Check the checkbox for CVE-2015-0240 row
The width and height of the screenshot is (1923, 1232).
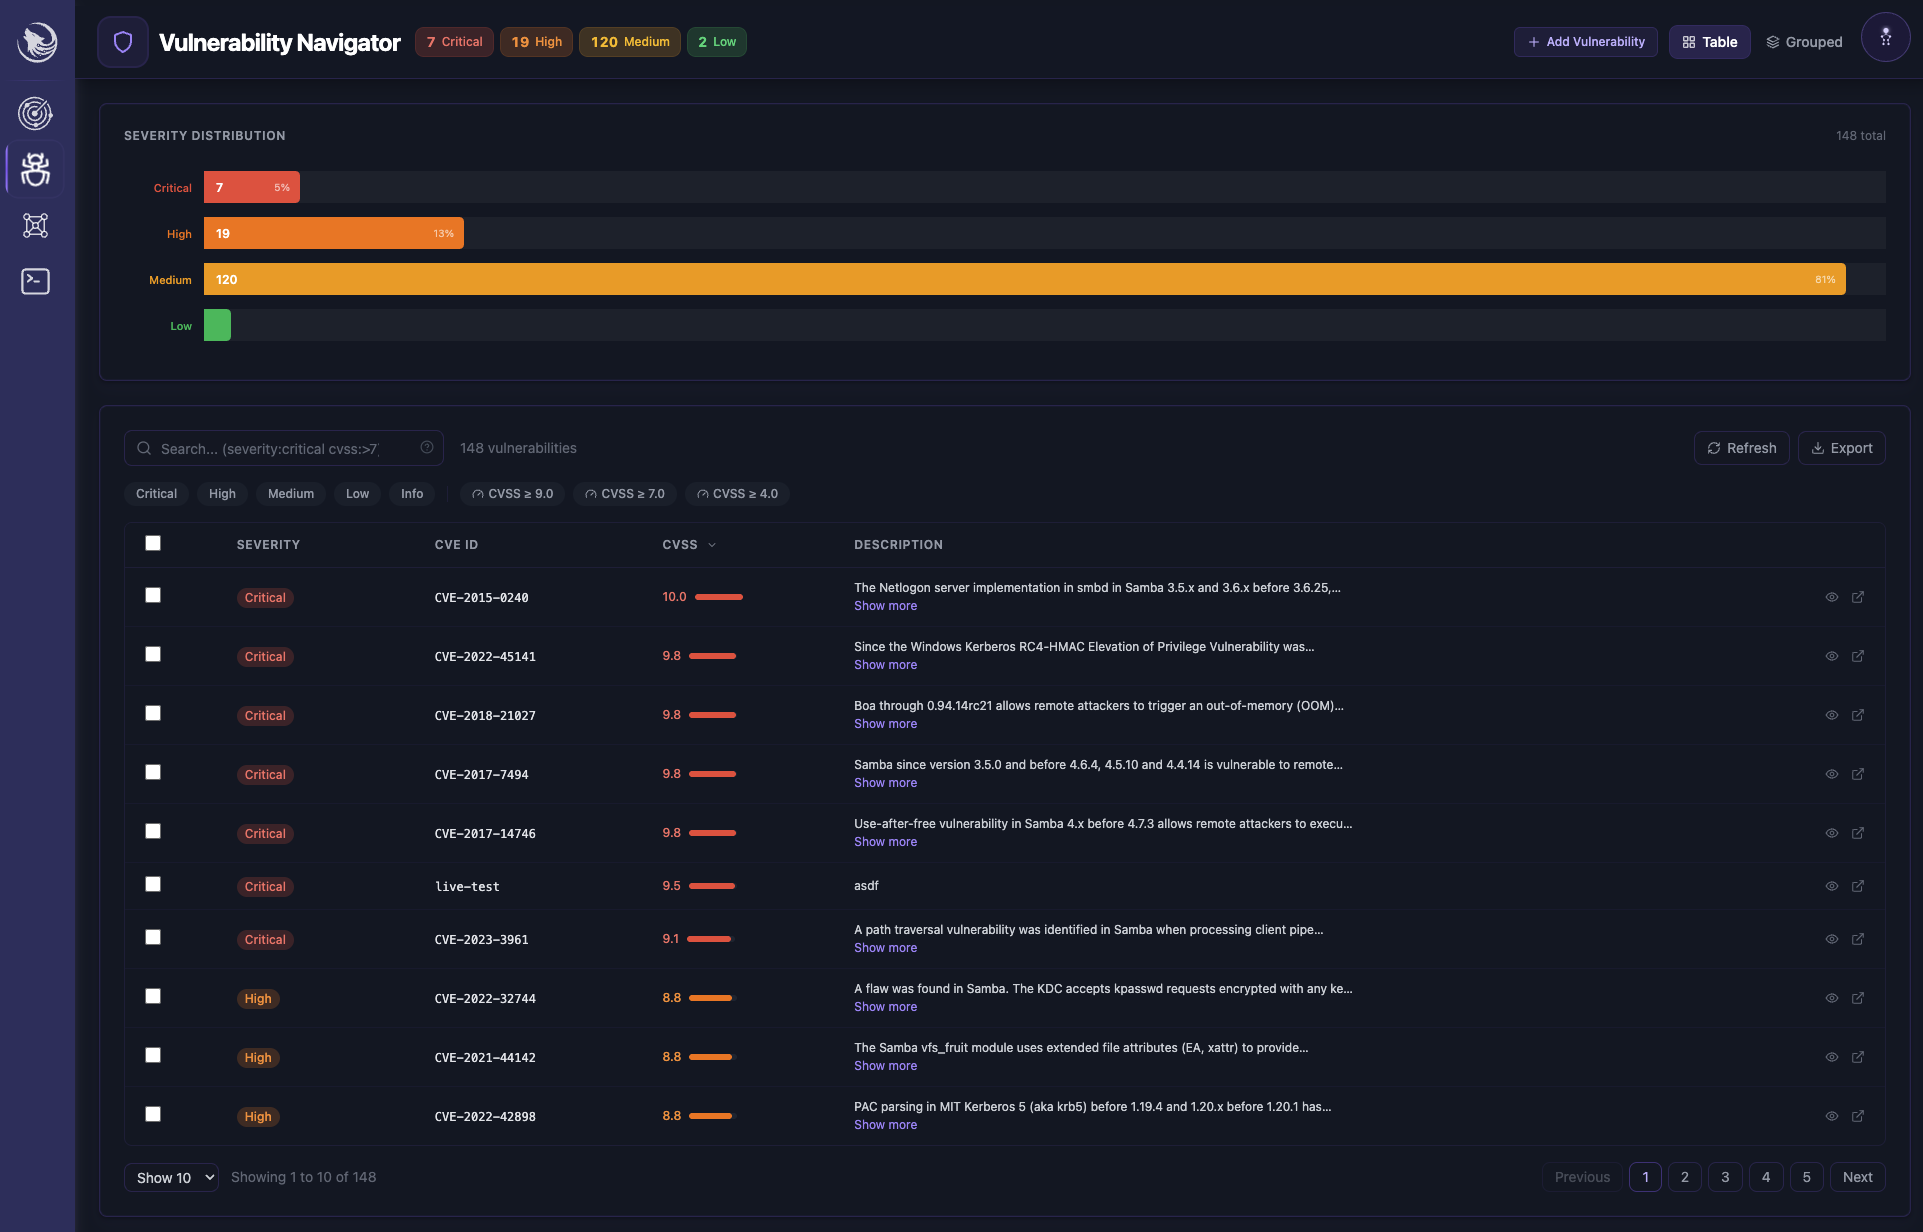[153, 595]
